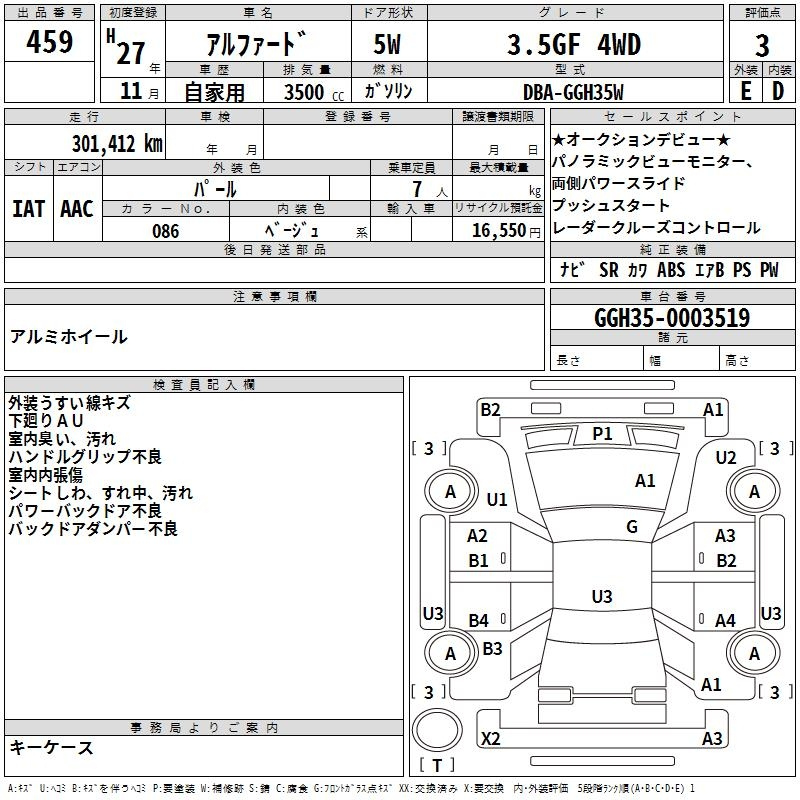Image resolution: width=800 pixels, height=800 pixels.
Task: Click the A3 rear bumper mark
Action: click(x=712, y=738)
